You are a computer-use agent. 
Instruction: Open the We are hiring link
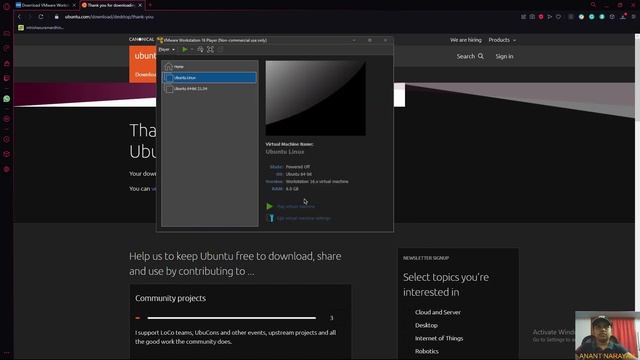(x=466, y=40)
